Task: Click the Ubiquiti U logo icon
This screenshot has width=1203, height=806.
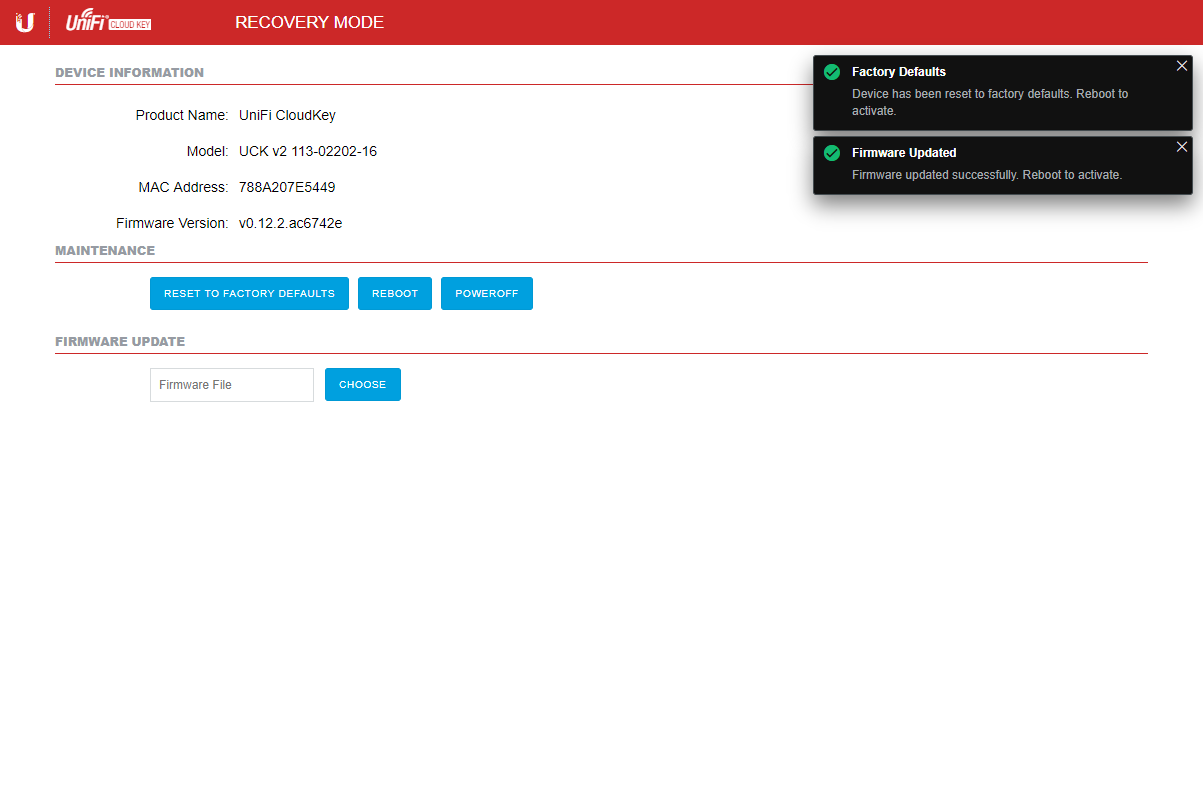Action: point(25,22)
